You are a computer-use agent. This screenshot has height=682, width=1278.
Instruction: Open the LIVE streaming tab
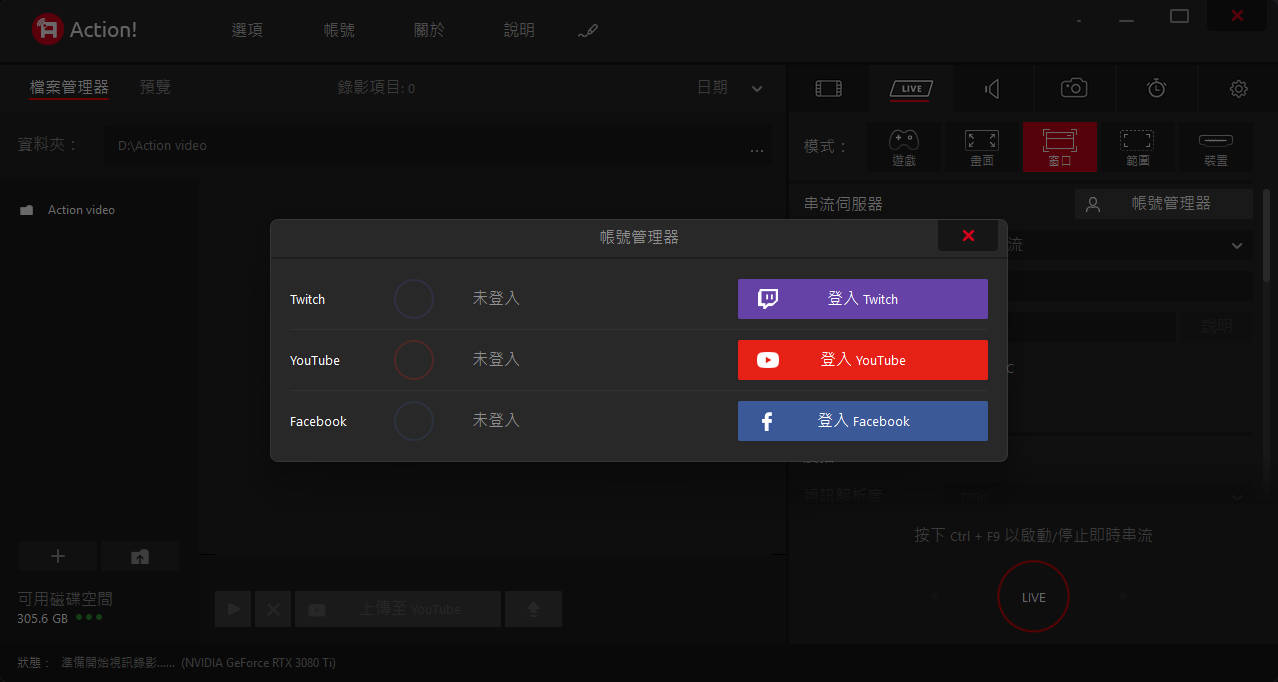911,89
